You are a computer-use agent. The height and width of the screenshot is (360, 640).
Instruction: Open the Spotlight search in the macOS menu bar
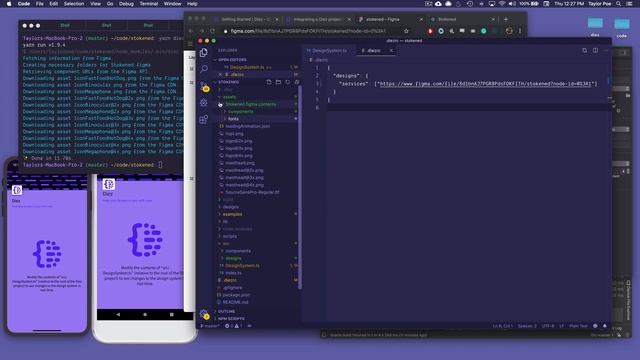619,4
